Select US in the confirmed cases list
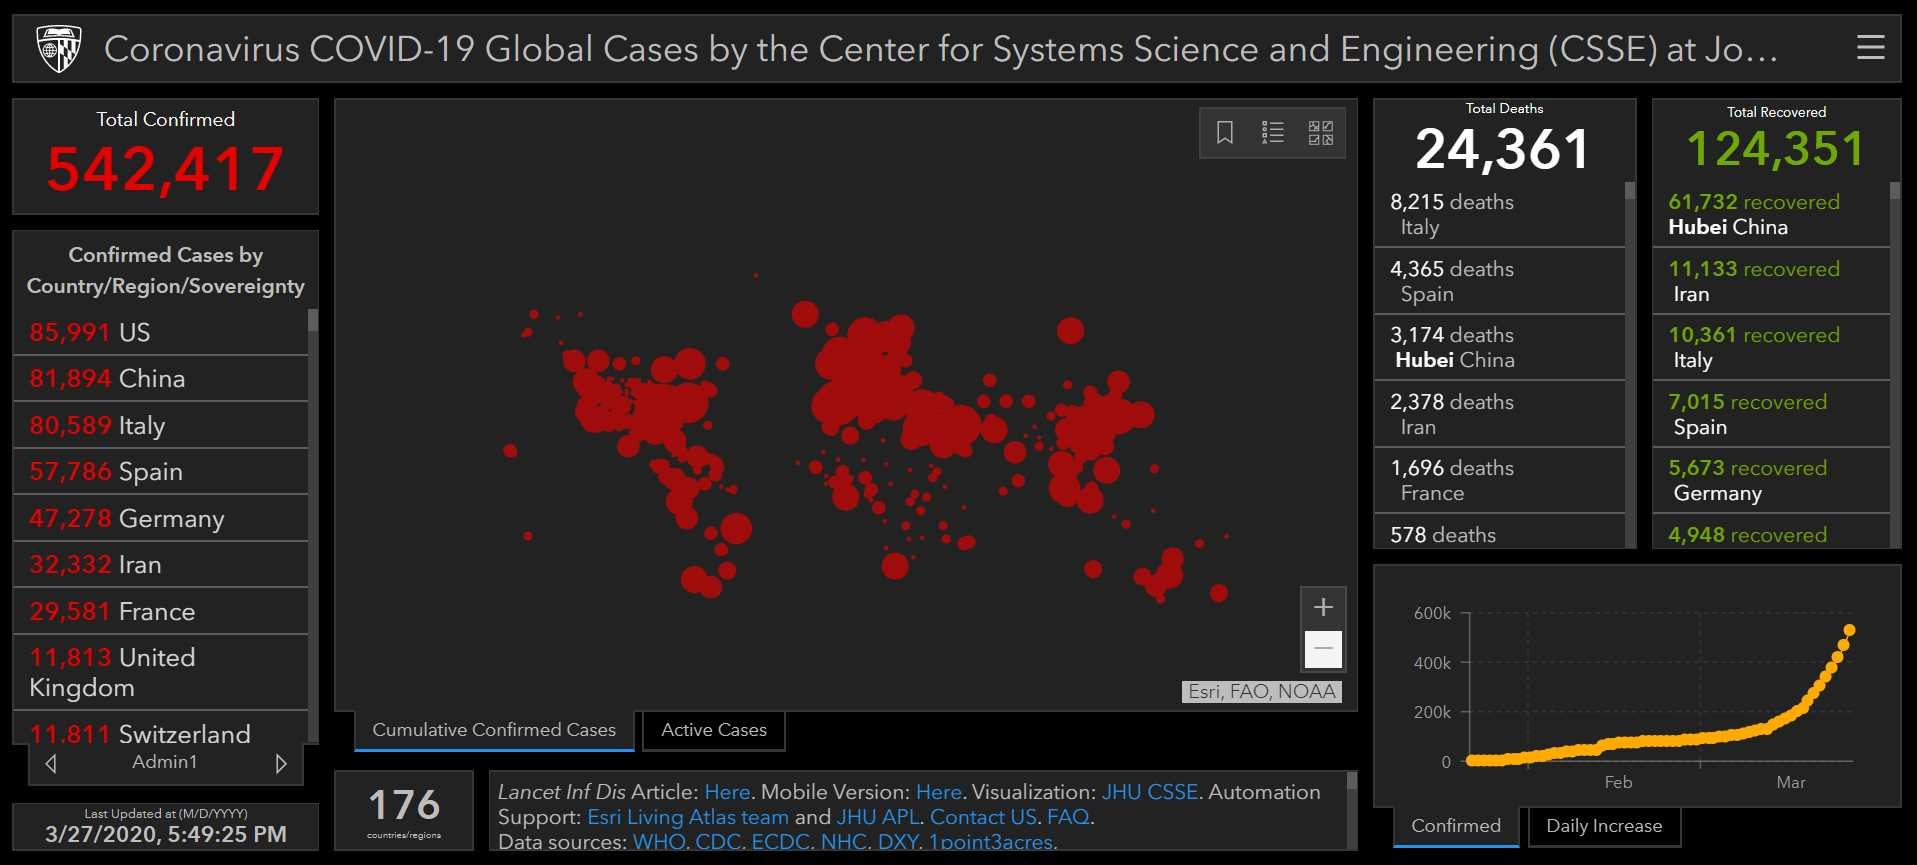The height and width of the screenshot is (865, 1917). pos(160,332)
